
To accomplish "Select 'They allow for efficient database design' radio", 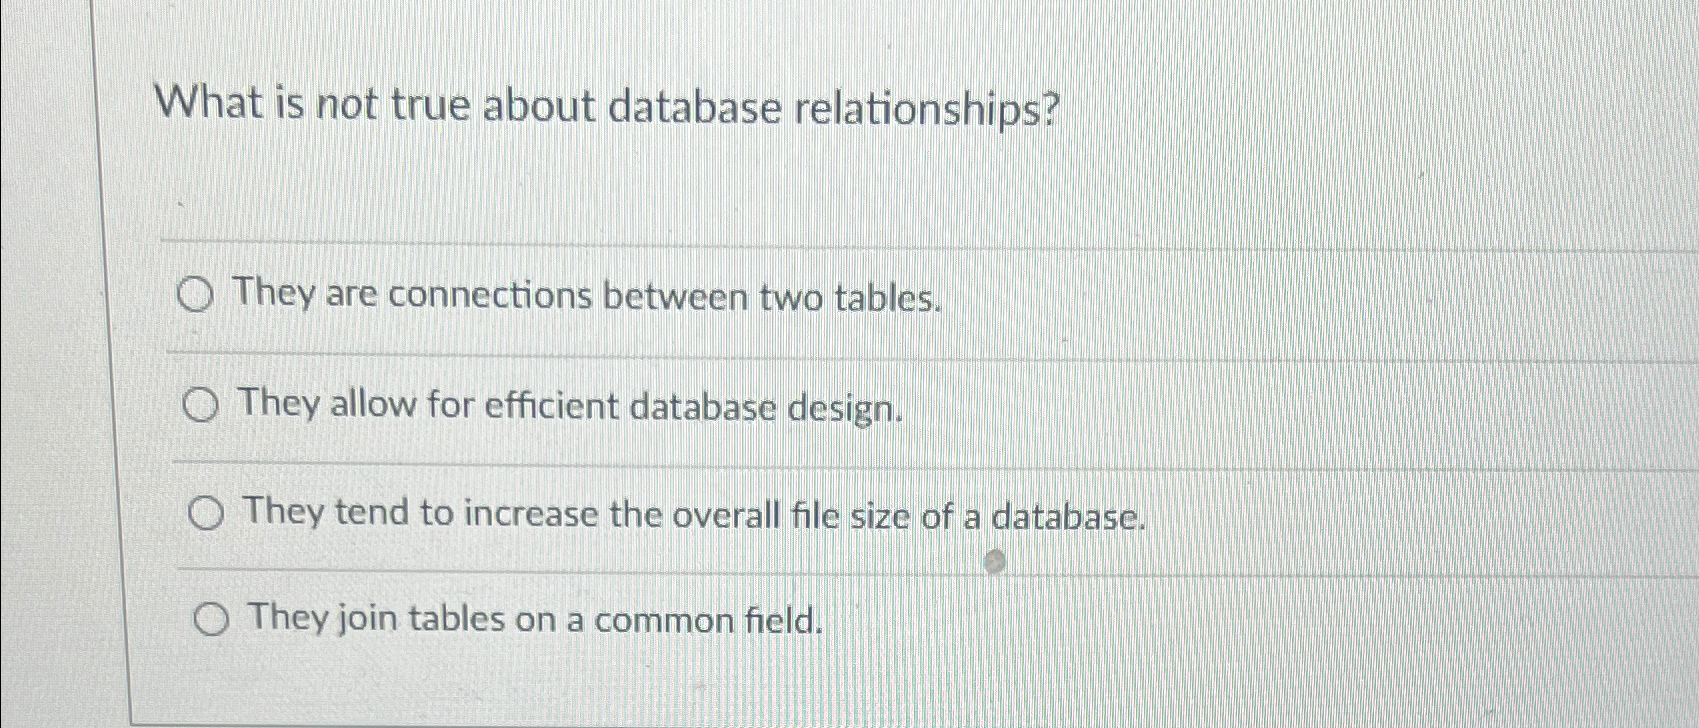I will click(x=200, y=406).
